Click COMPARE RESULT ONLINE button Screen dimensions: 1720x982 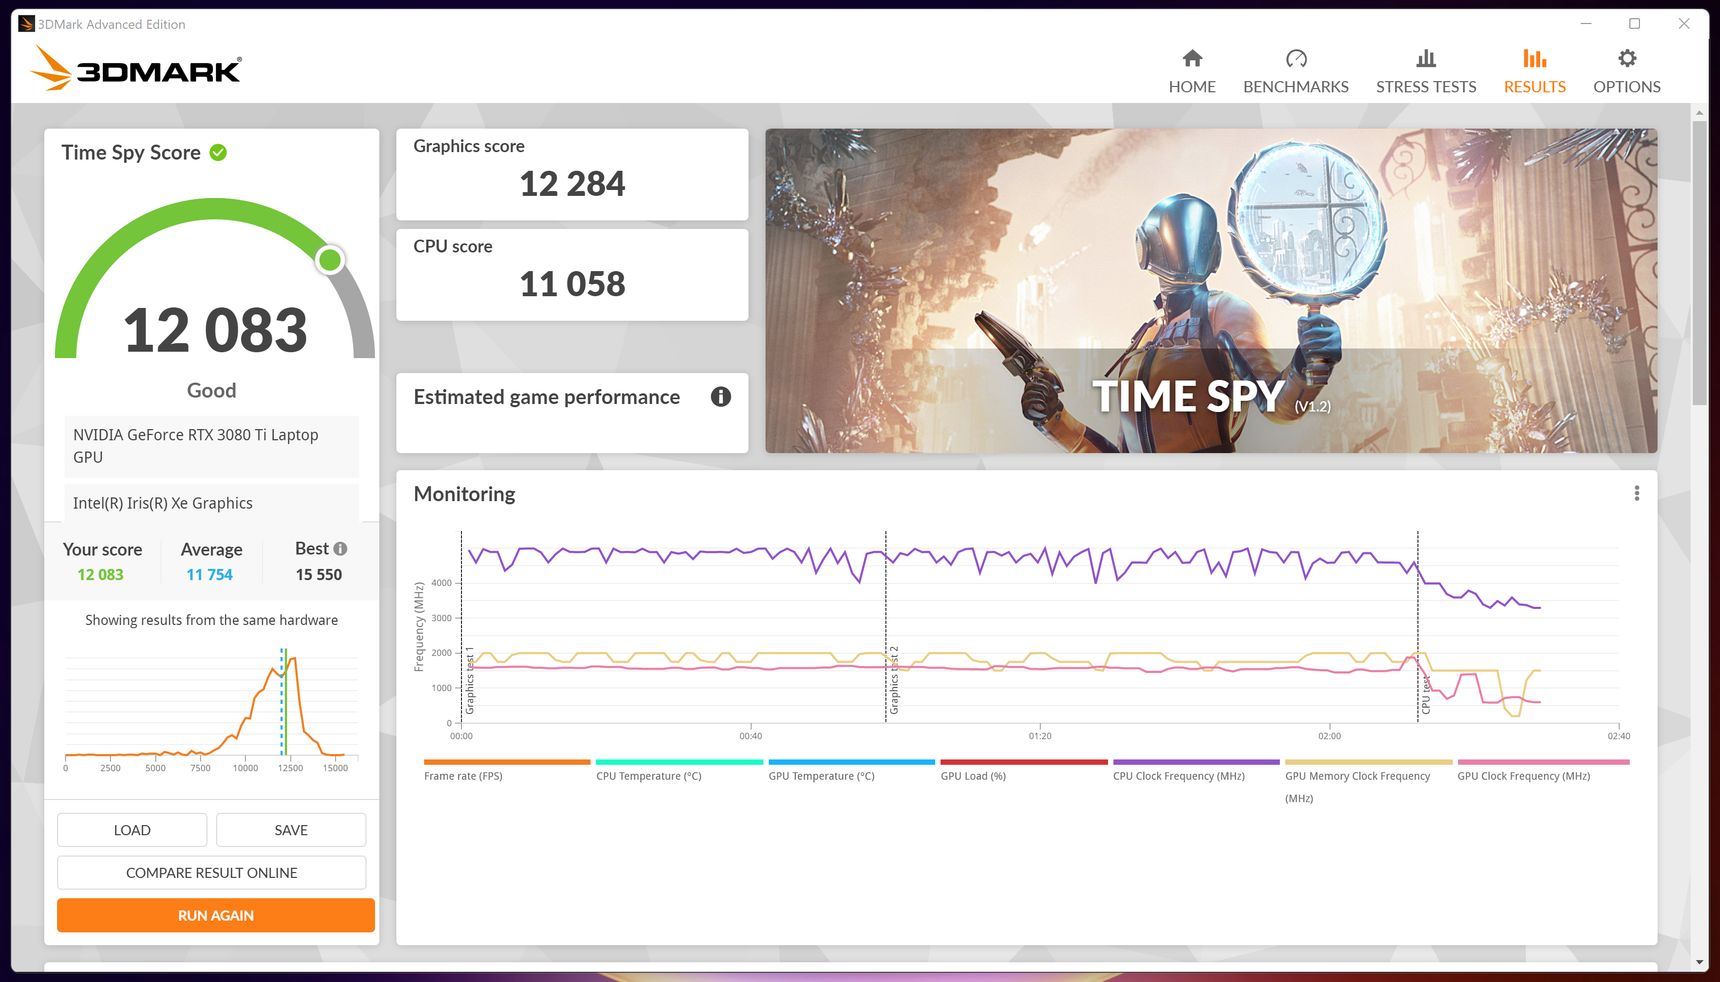click(x=212, y=873)
